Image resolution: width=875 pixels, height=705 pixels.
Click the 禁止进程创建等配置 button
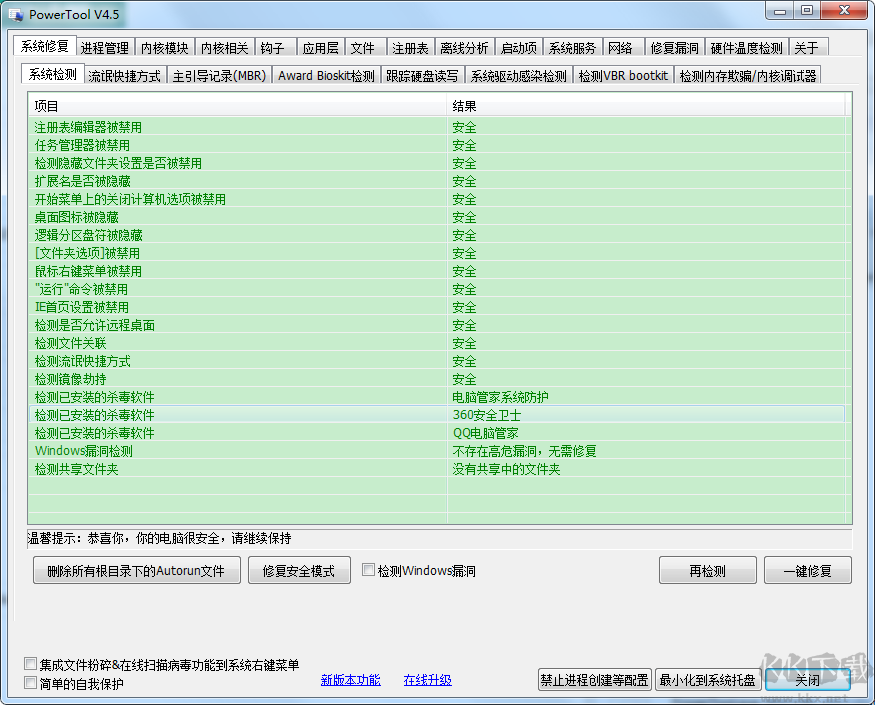tap(594, 679)
